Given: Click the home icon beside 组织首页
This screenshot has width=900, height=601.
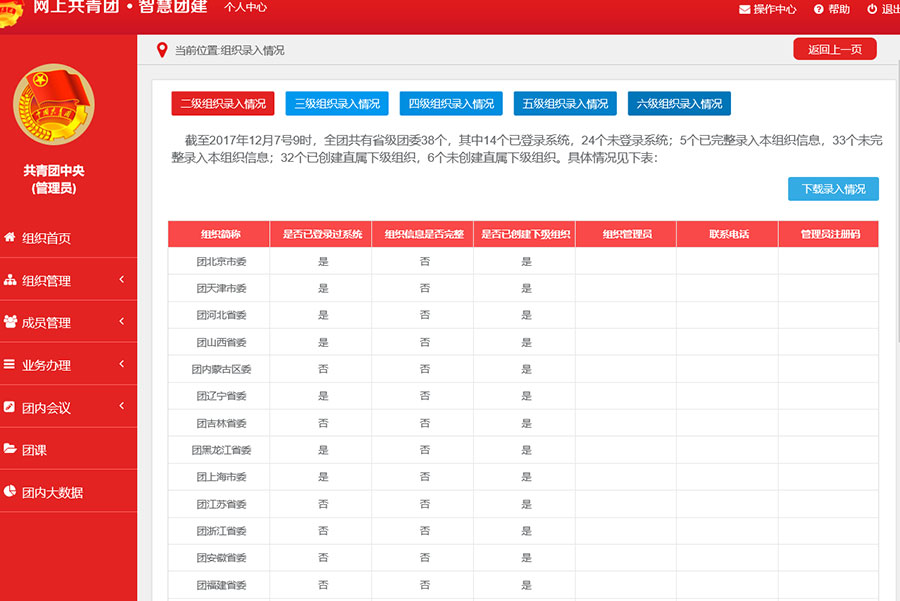Looking at the screenshot, I should coord(10,238).
